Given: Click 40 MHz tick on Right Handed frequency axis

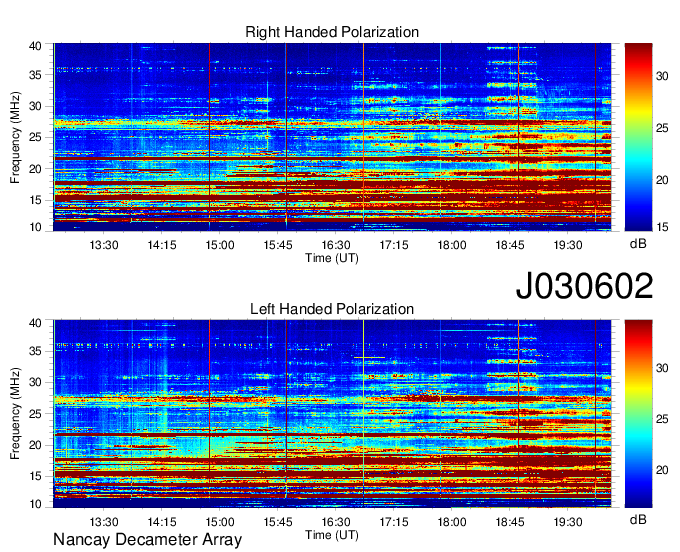Looking at the screenshot, I should 36,46.
